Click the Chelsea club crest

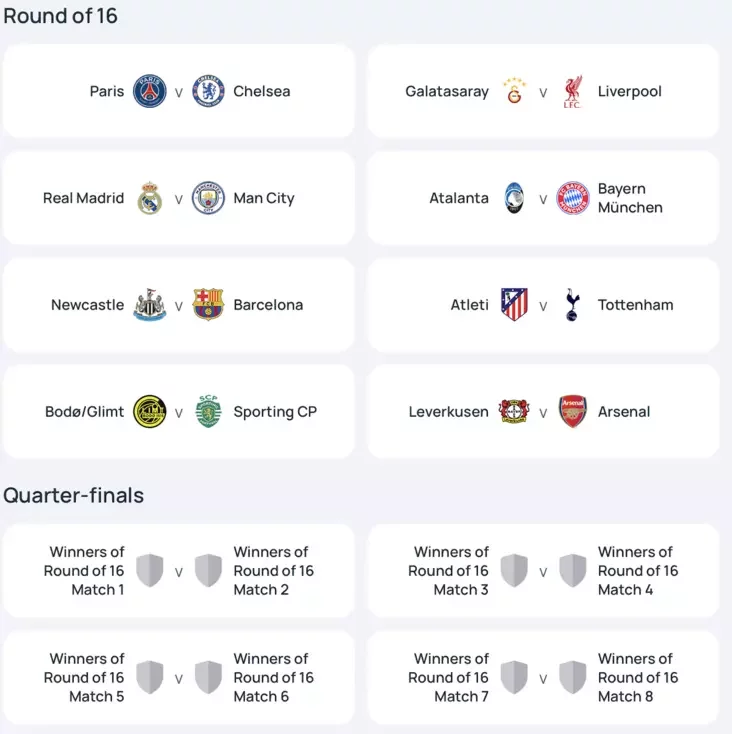[208, 91]
